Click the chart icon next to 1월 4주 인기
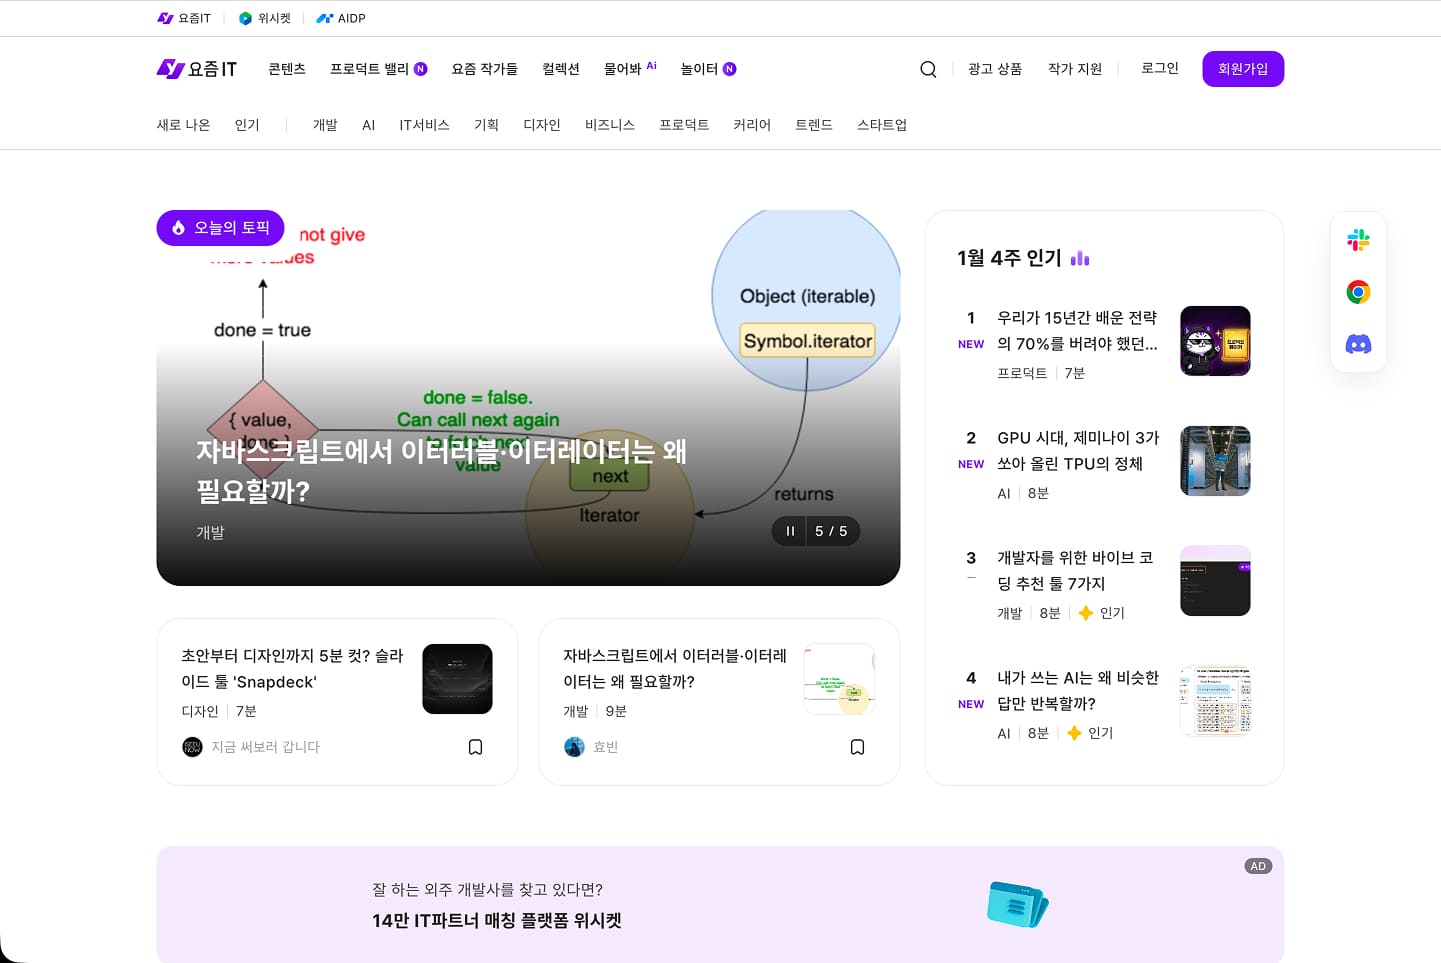Viewport: 1441px width, 963px height. (1079, 257)
